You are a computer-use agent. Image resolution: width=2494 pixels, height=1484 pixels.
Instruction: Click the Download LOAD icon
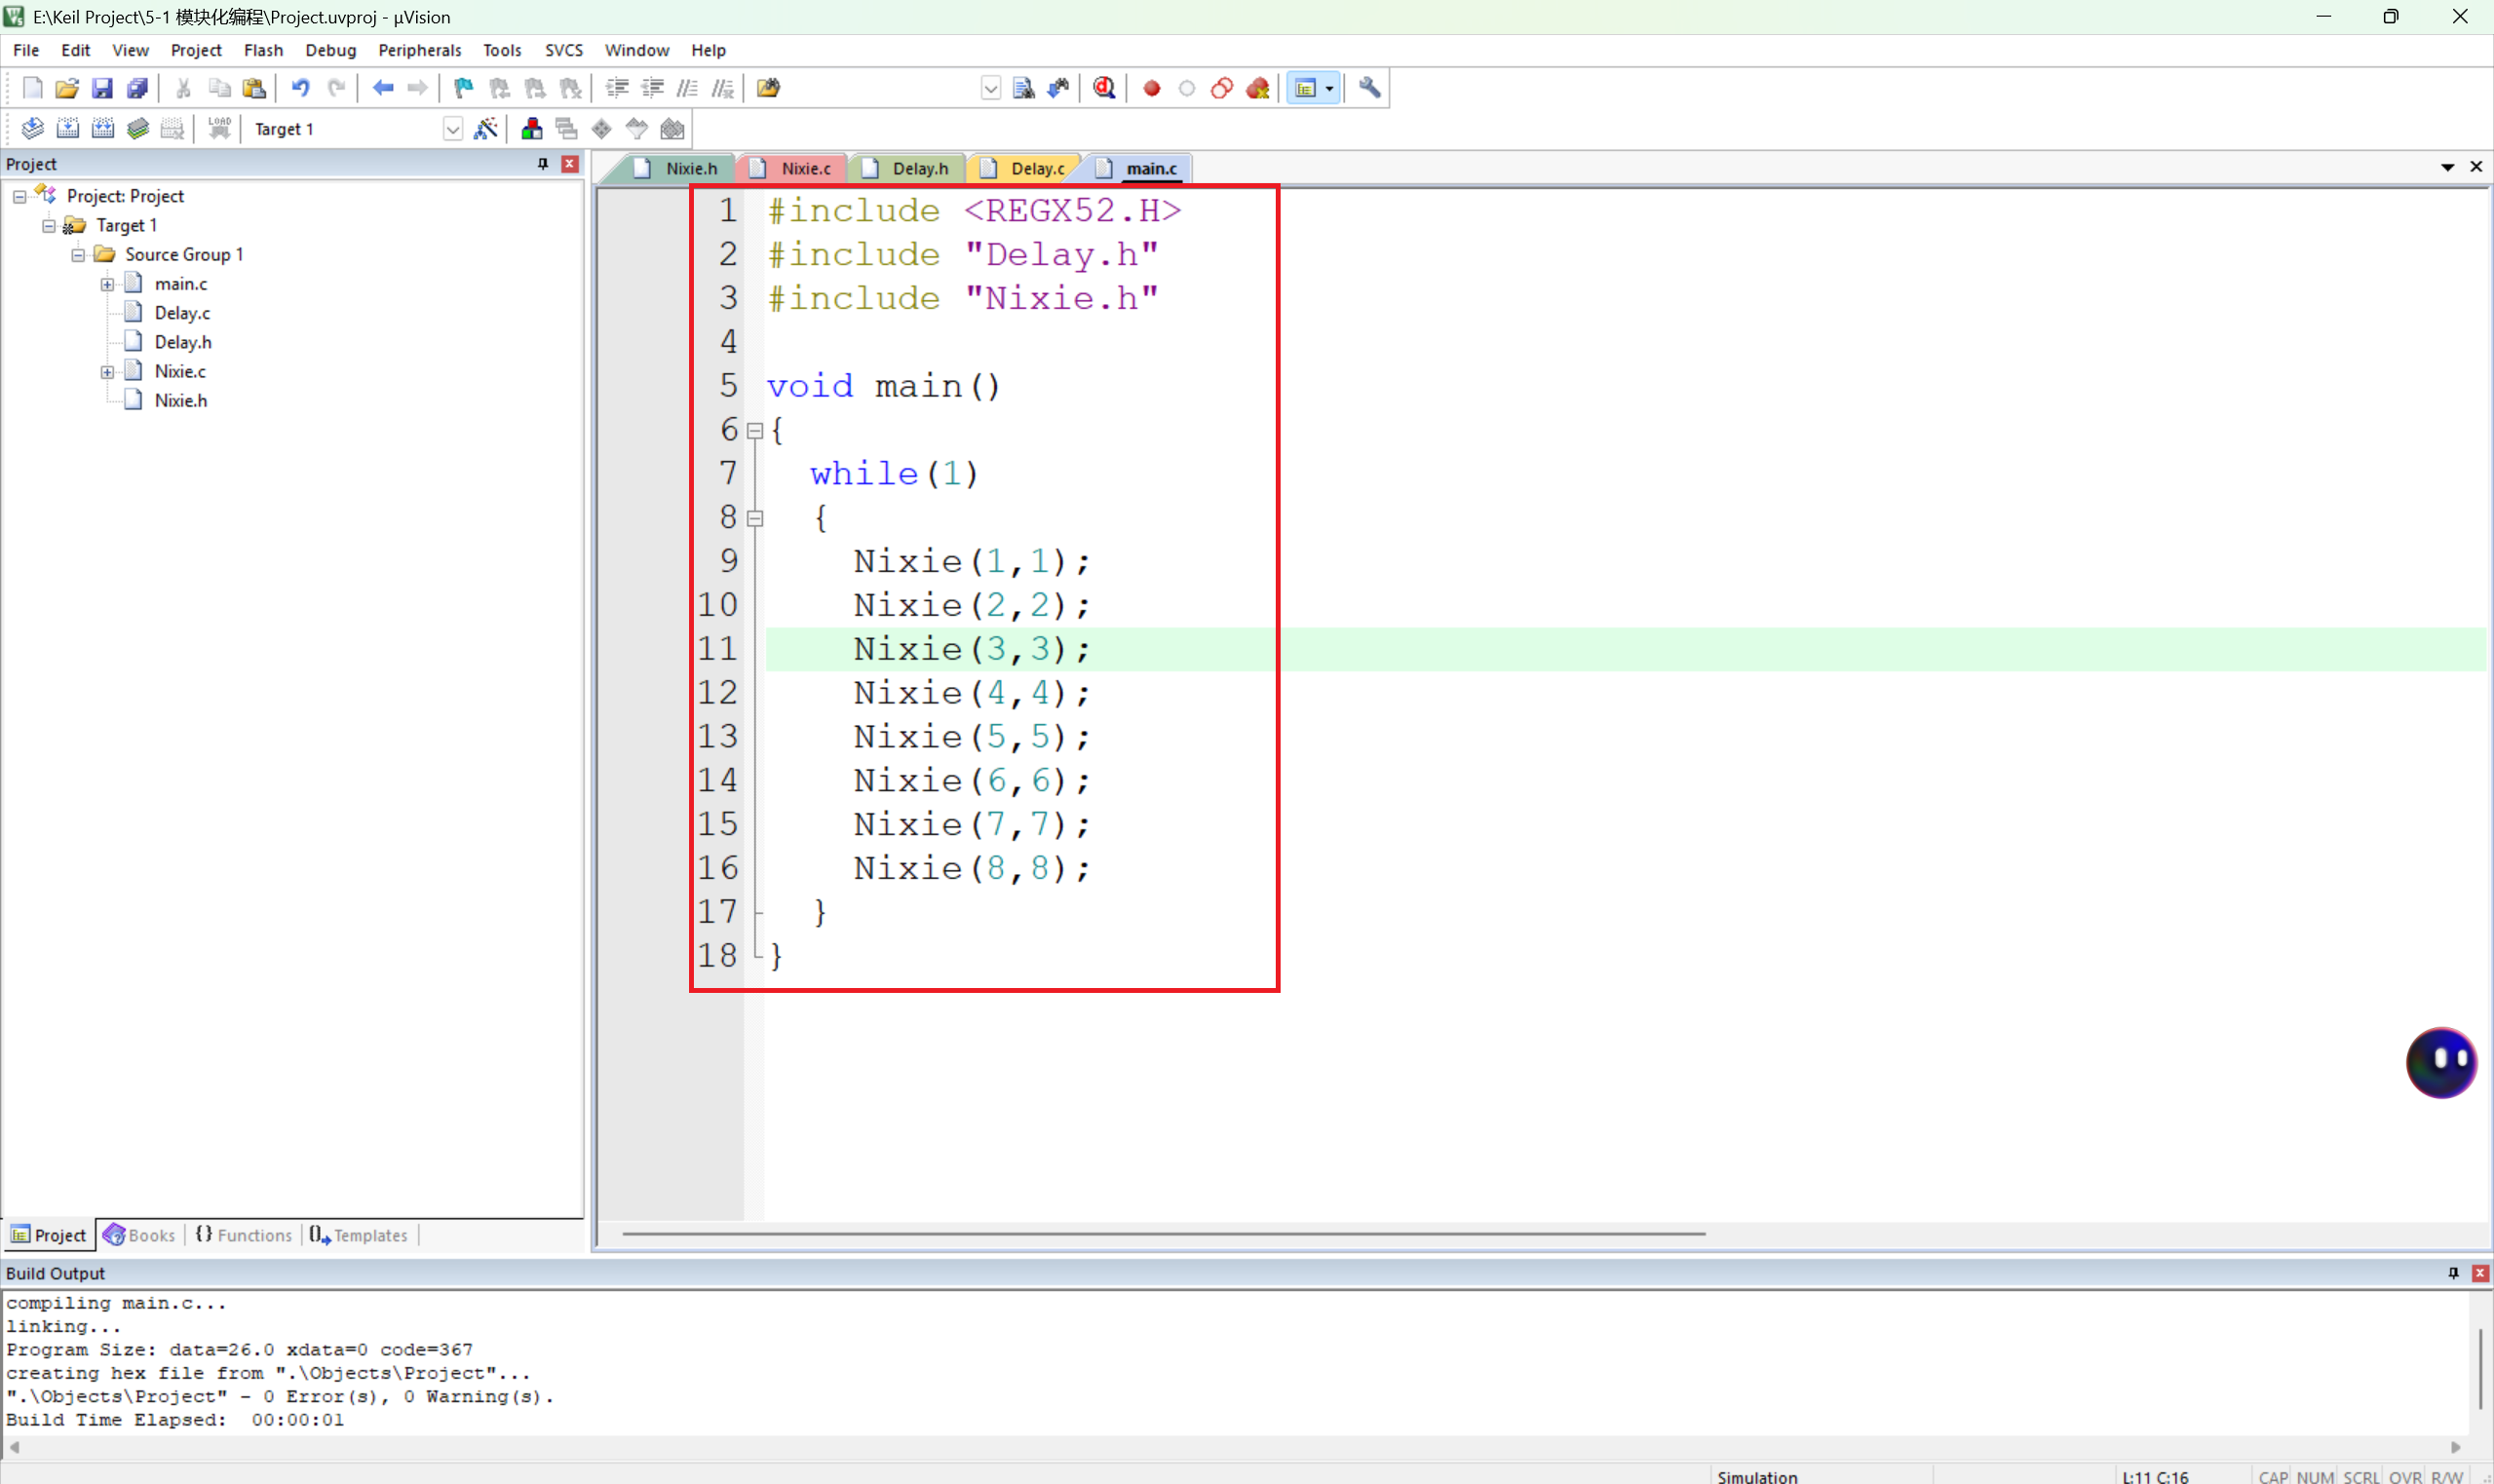point(219,128)
